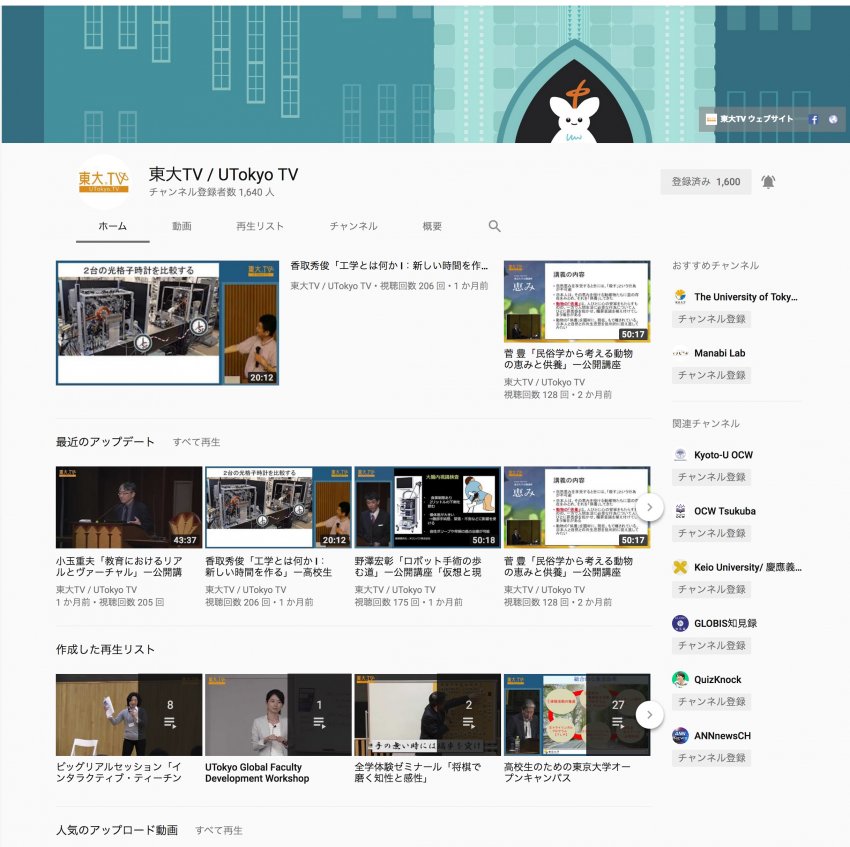
Task: Open the 27-video 高校生のための東京大学 playlist thumbnail
Action: click(x=577, y=715)
